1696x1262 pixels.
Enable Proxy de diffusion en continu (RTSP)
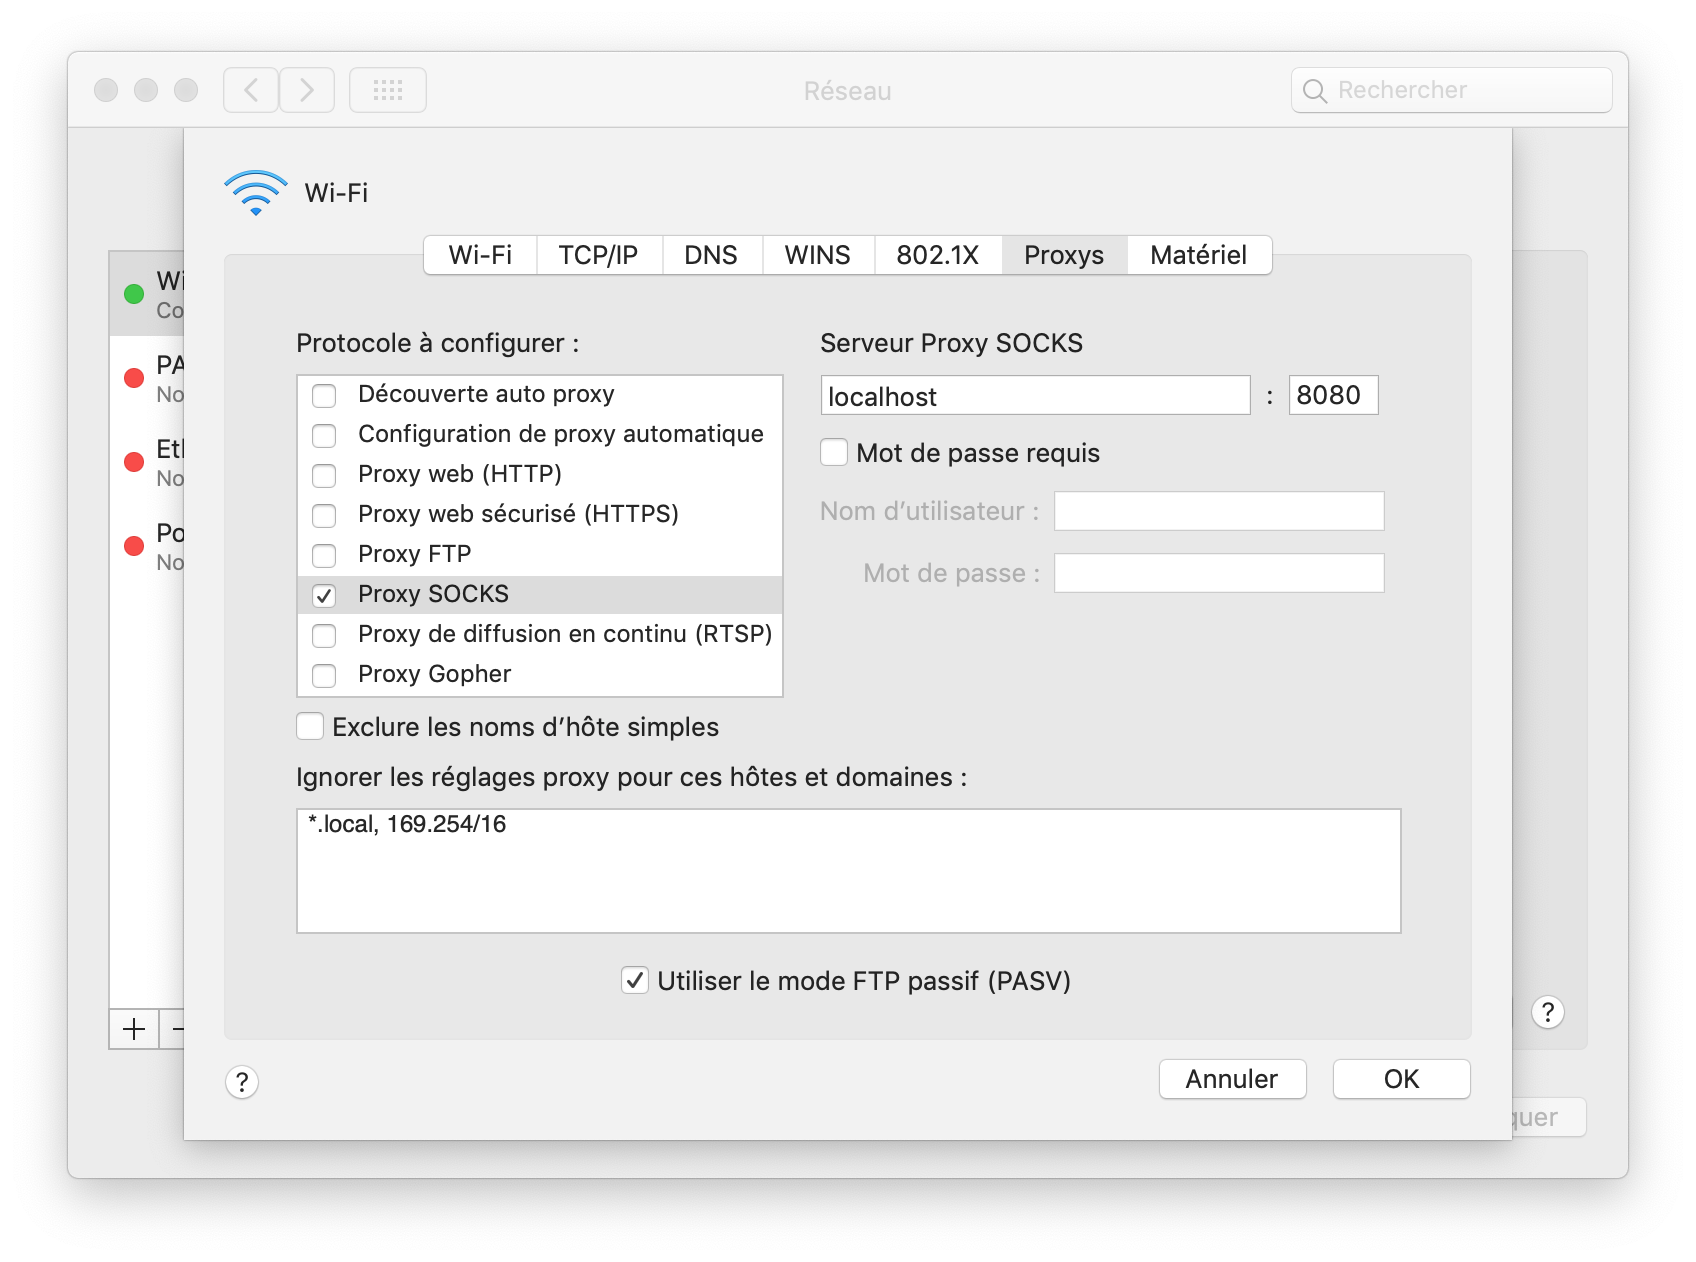(324, 636)
